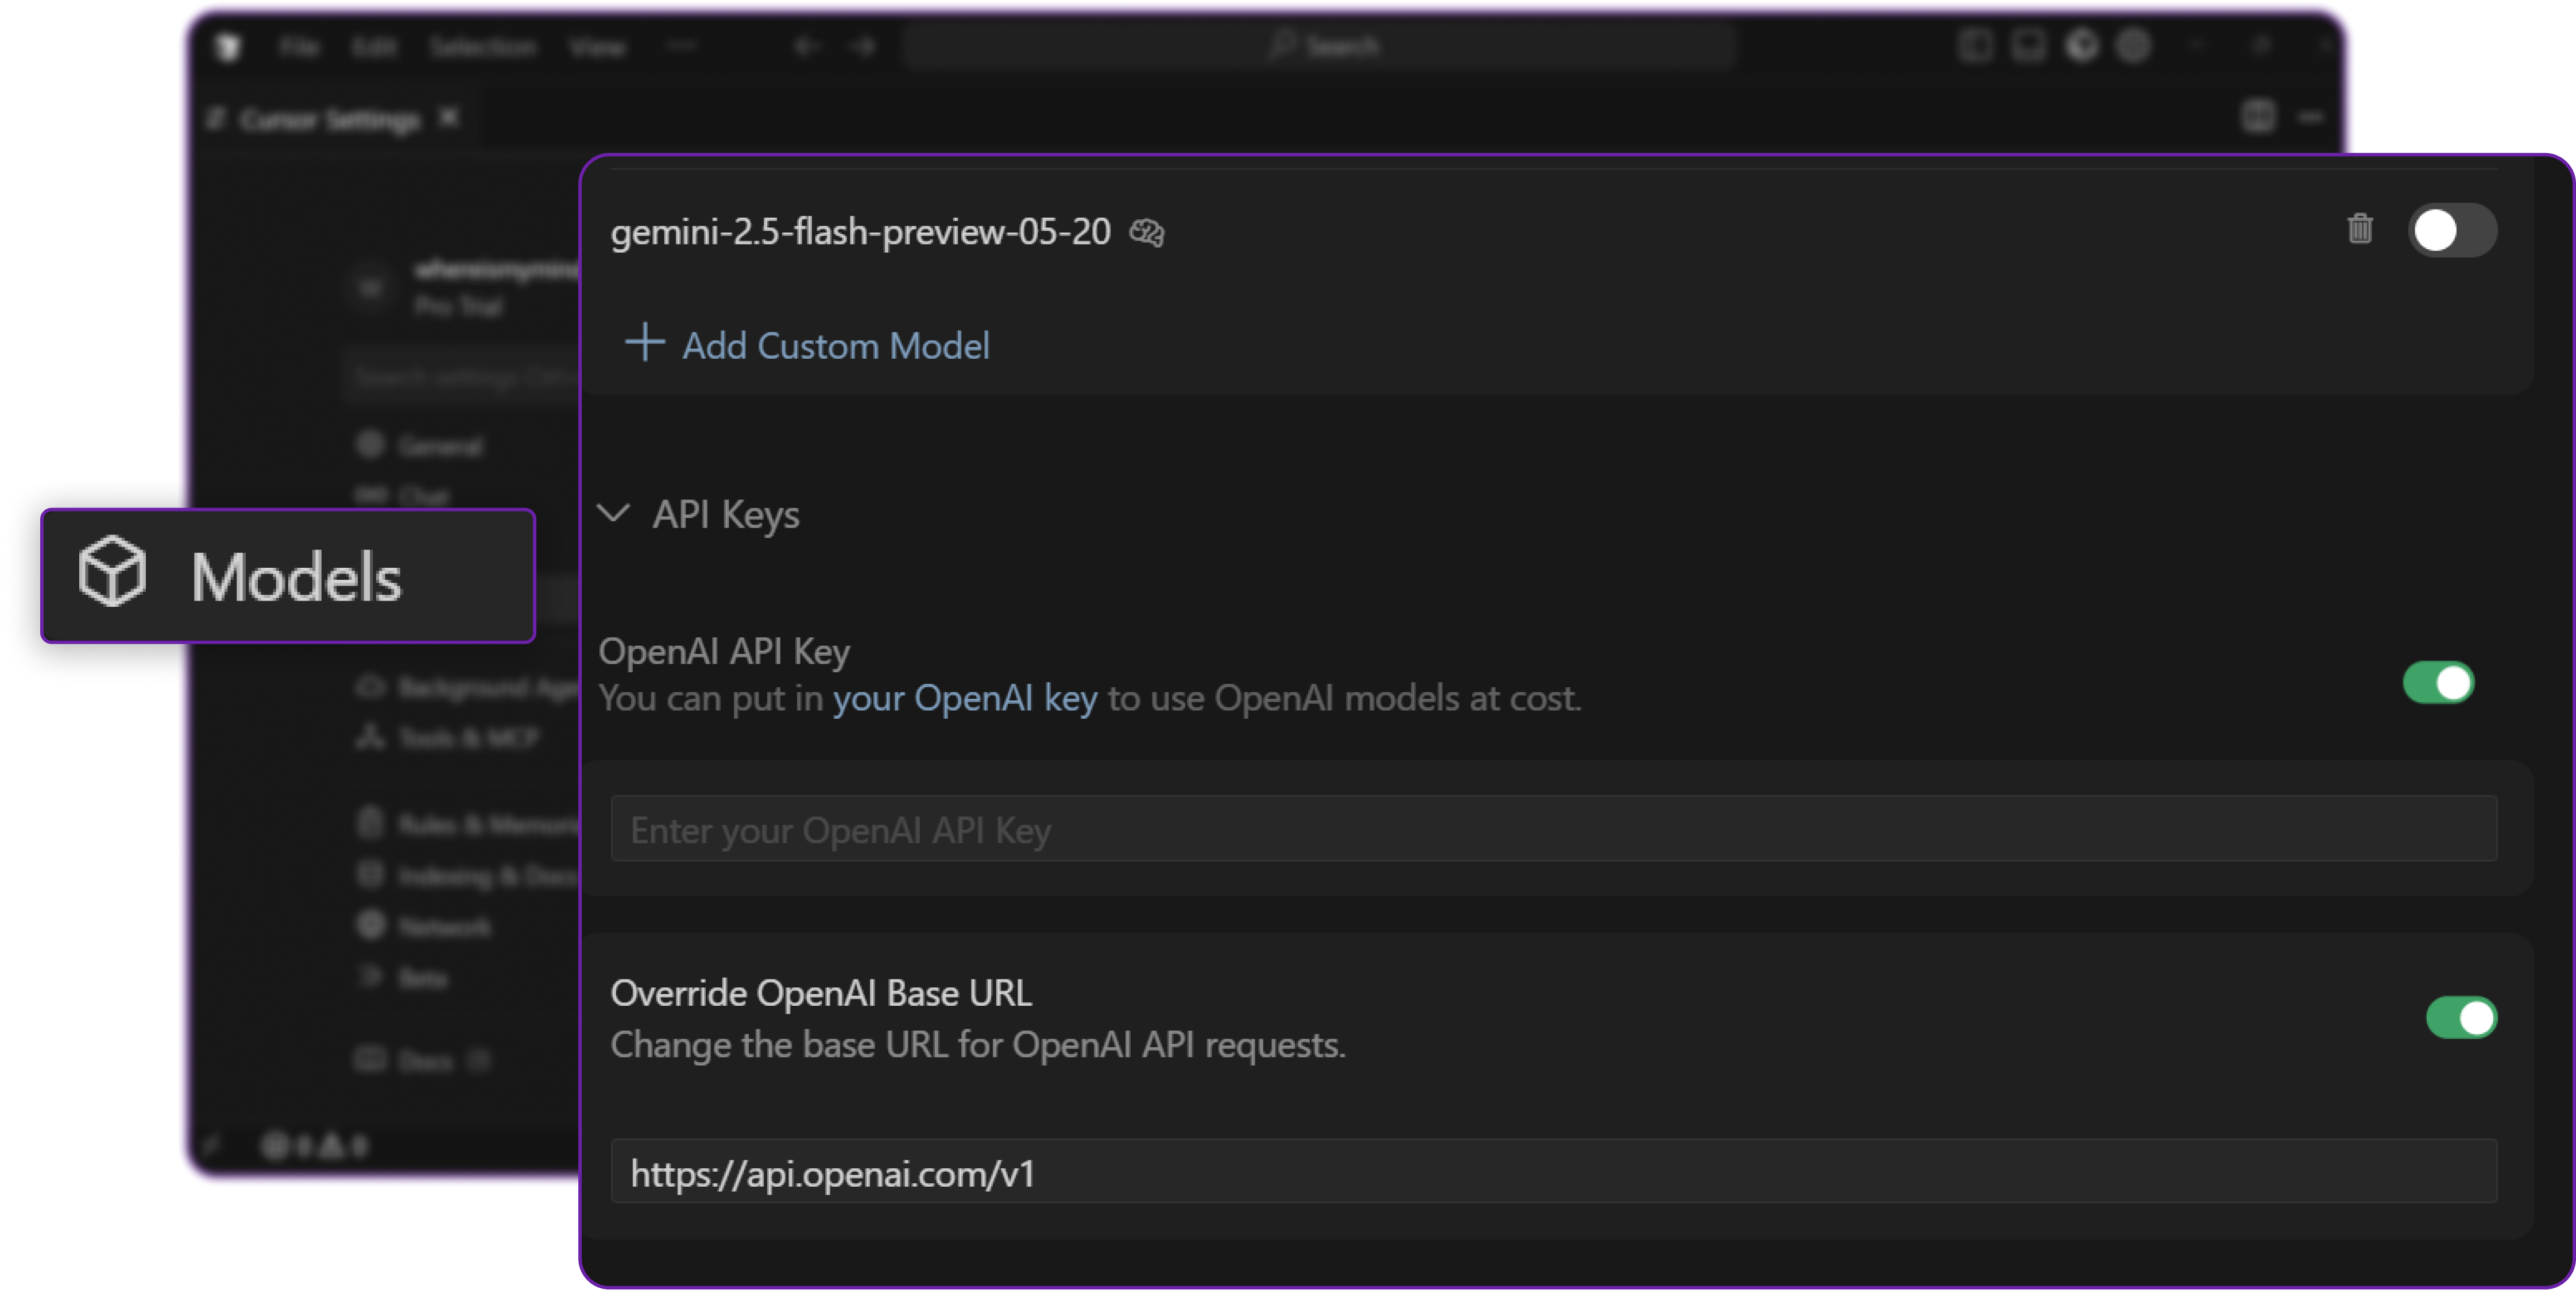This screenshot has width=2576, height=1290.
Task: Click the Cursor logo in the menu bar
Action: click(228, 46)
